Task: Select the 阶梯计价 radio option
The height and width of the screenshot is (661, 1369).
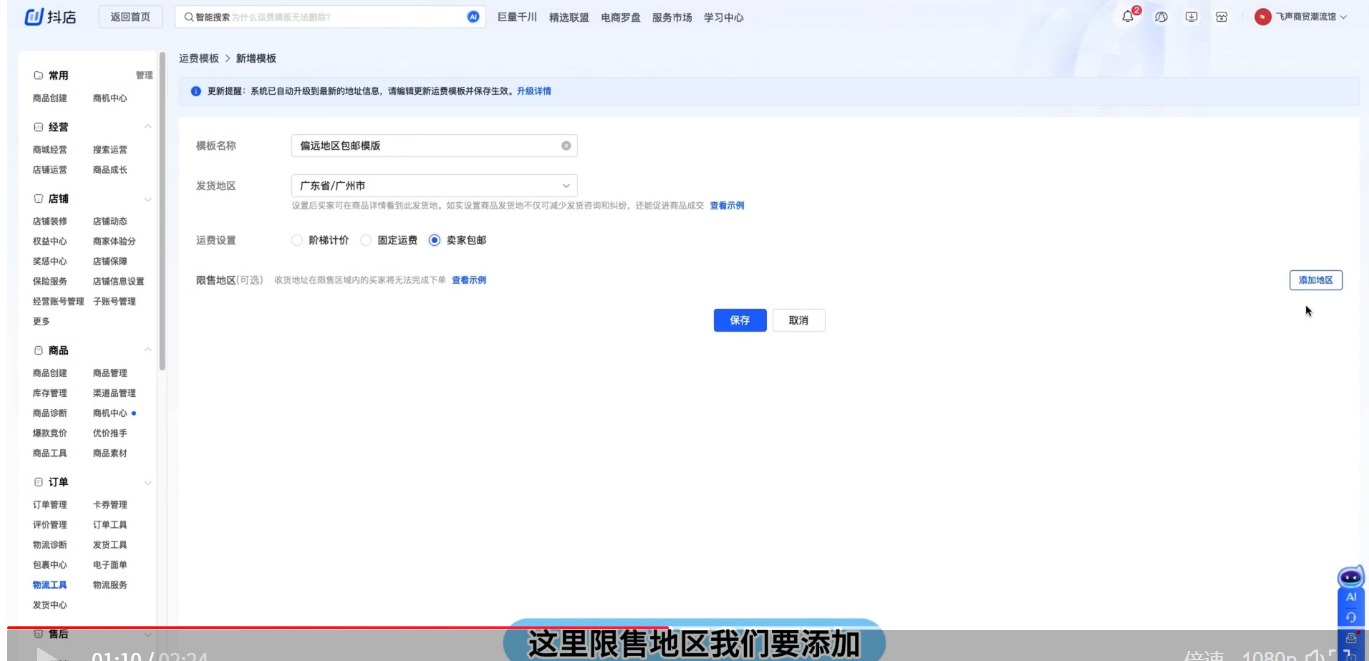Action: click(296, 240)
